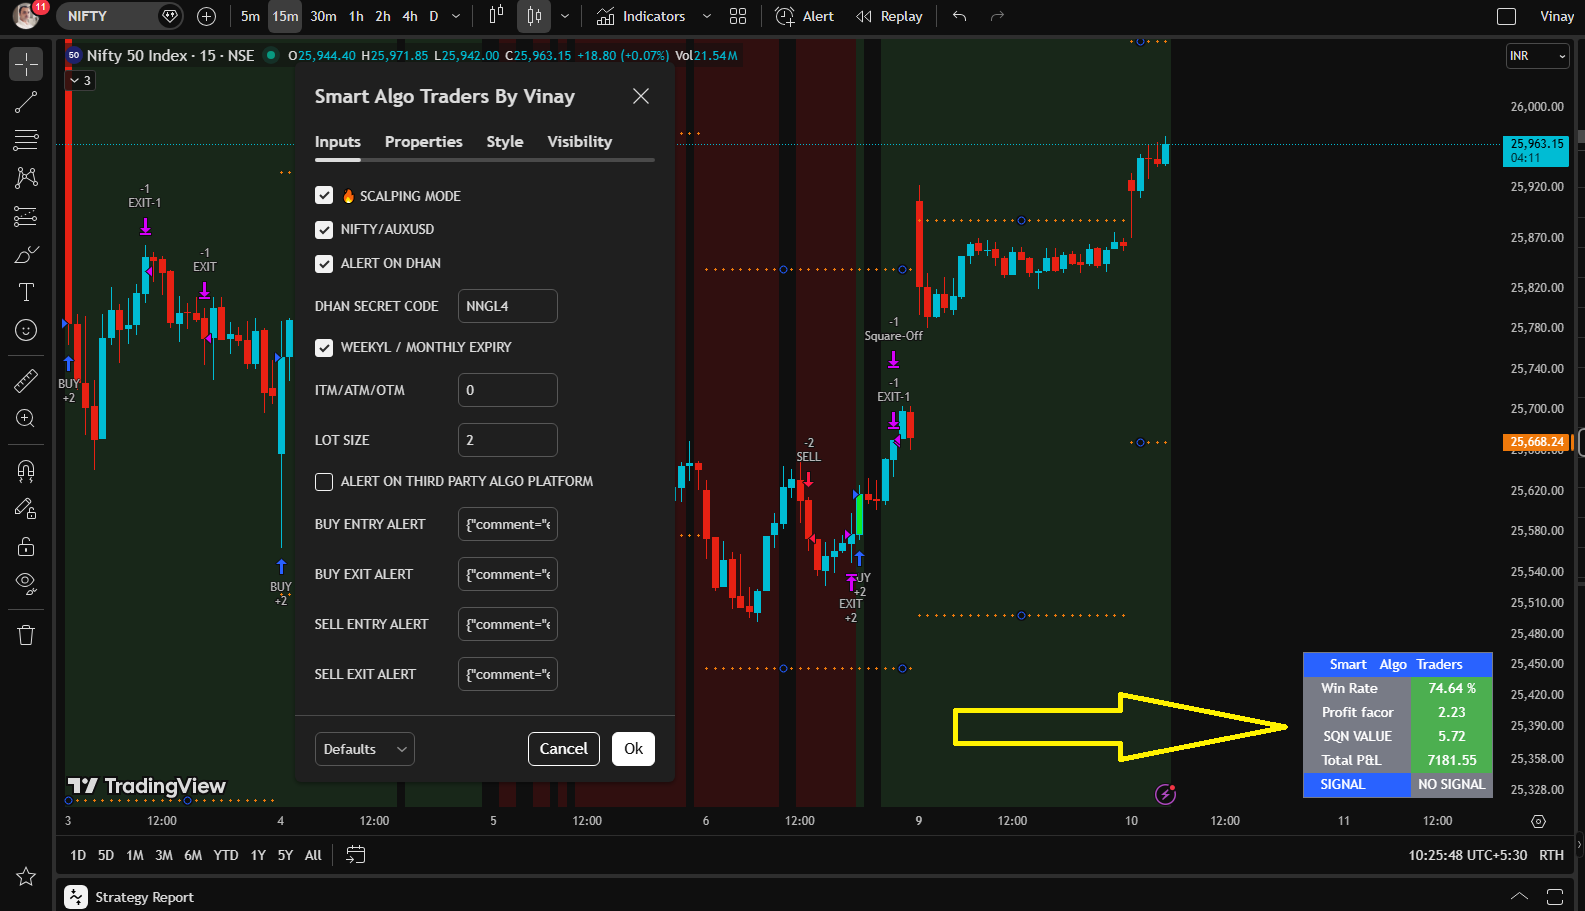Viewport: 1585px width, 911px height.
Task: Select the trend line drawing tool
Action: (26, 102)
